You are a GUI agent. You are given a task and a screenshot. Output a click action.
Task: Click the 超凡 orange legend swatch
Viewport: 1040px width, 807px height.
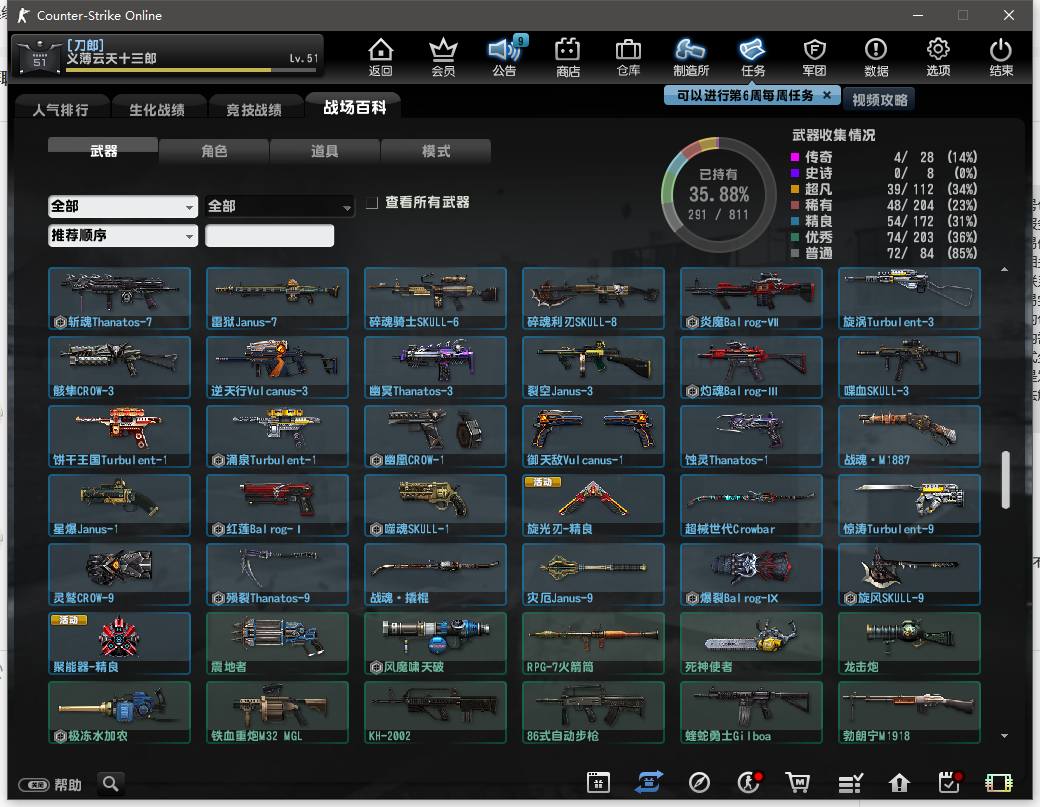point(795,189)
